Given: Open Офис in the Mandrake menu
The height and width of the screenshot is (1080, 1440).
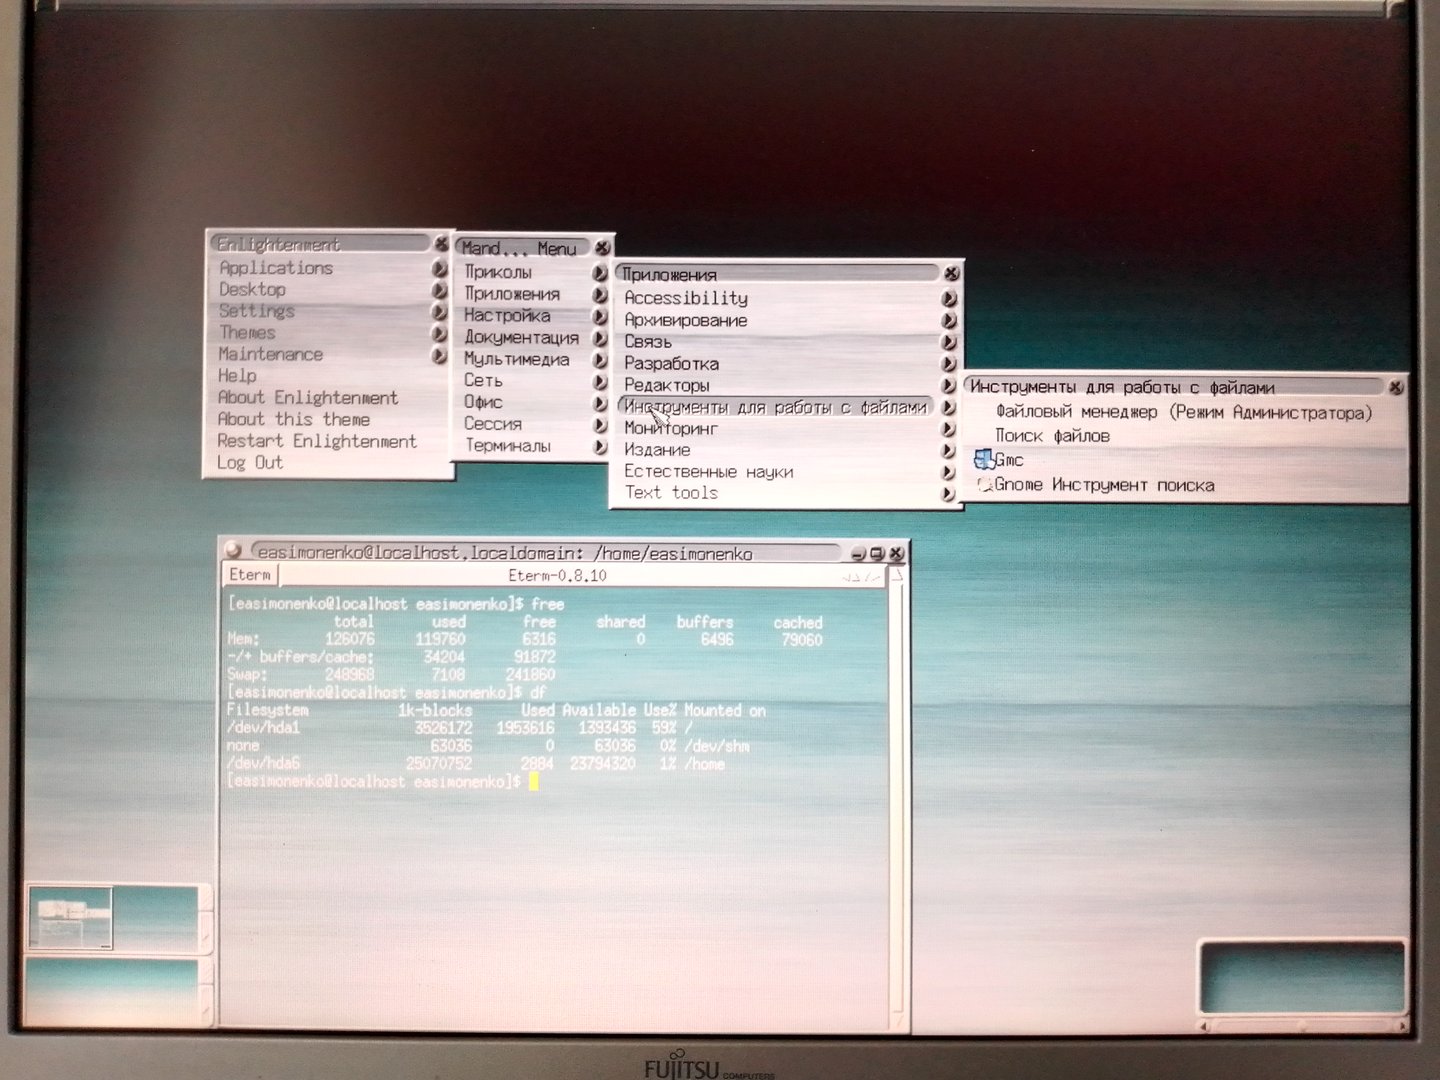Looking at the screenshot, I should 483,402.
